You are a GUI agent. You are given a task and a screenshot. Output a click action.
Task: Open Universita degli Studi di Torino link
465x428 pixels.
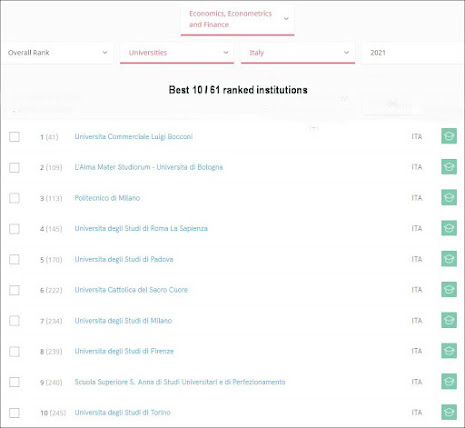[122, 413]
